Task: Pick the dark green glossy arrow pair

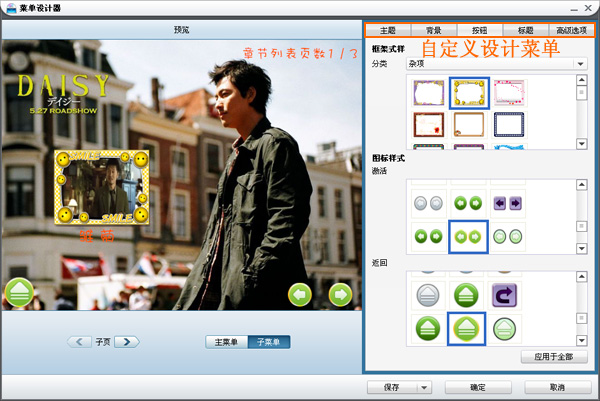Action: pos(468,203)
